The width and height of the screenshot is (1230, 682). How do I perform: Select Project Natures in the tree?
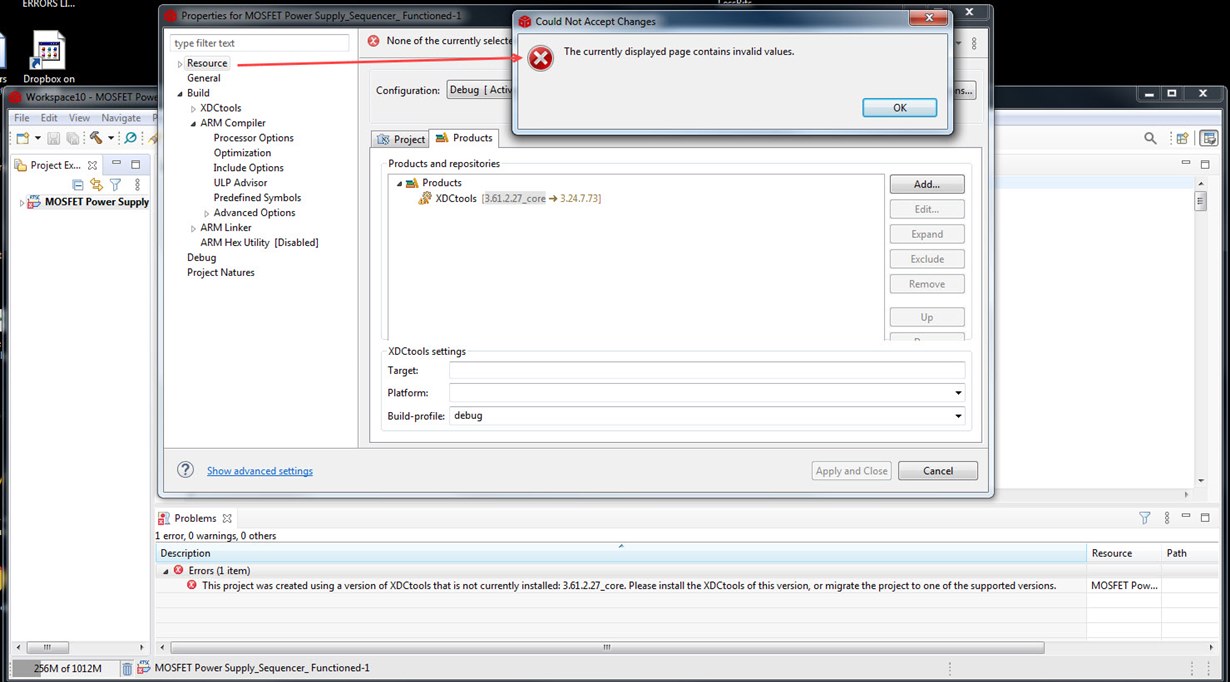pos(221,273)
